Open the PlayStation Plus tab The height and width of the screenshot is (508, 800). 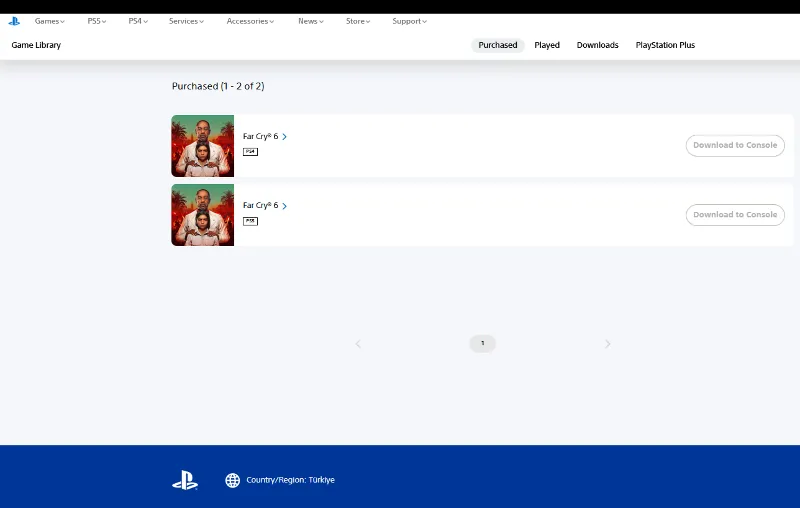(x=665, y=45)
